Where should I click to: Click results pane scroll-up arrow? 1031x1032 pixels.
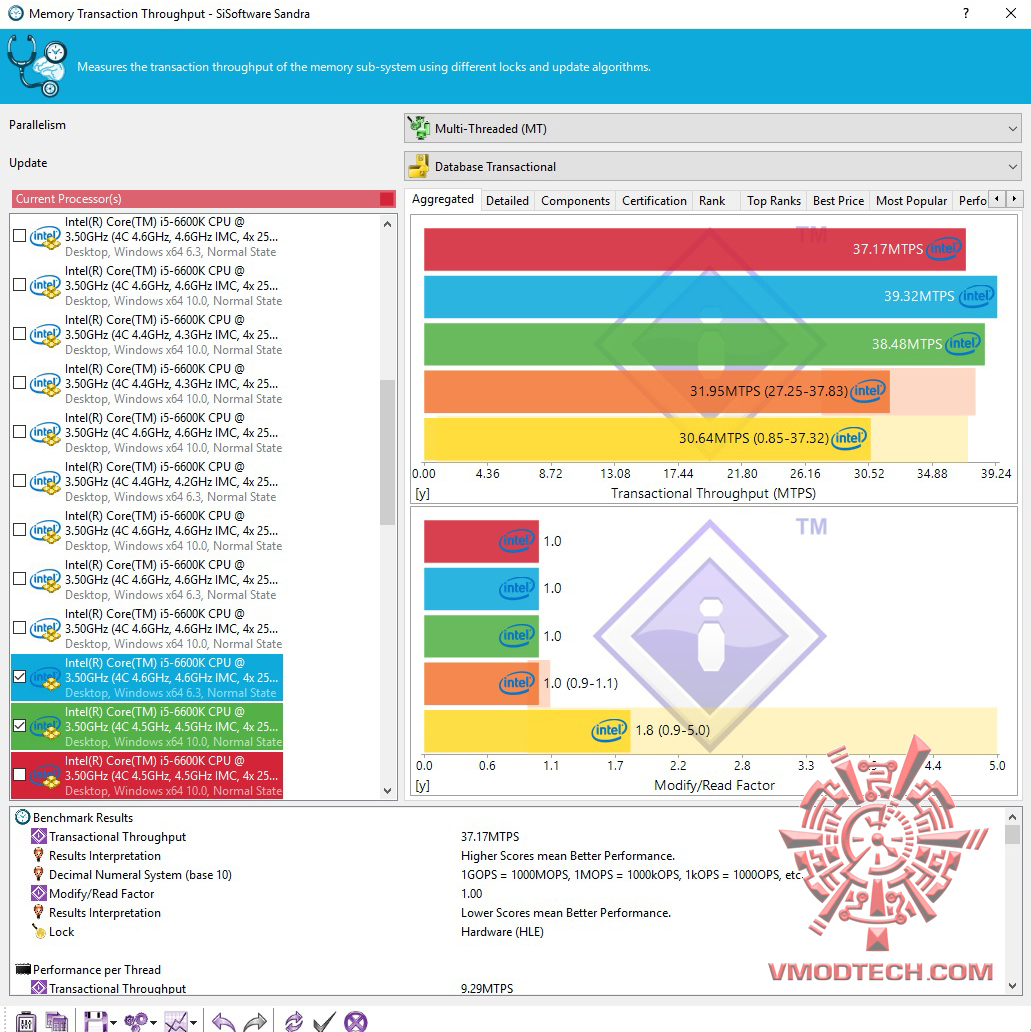(x=1013, y=817)
